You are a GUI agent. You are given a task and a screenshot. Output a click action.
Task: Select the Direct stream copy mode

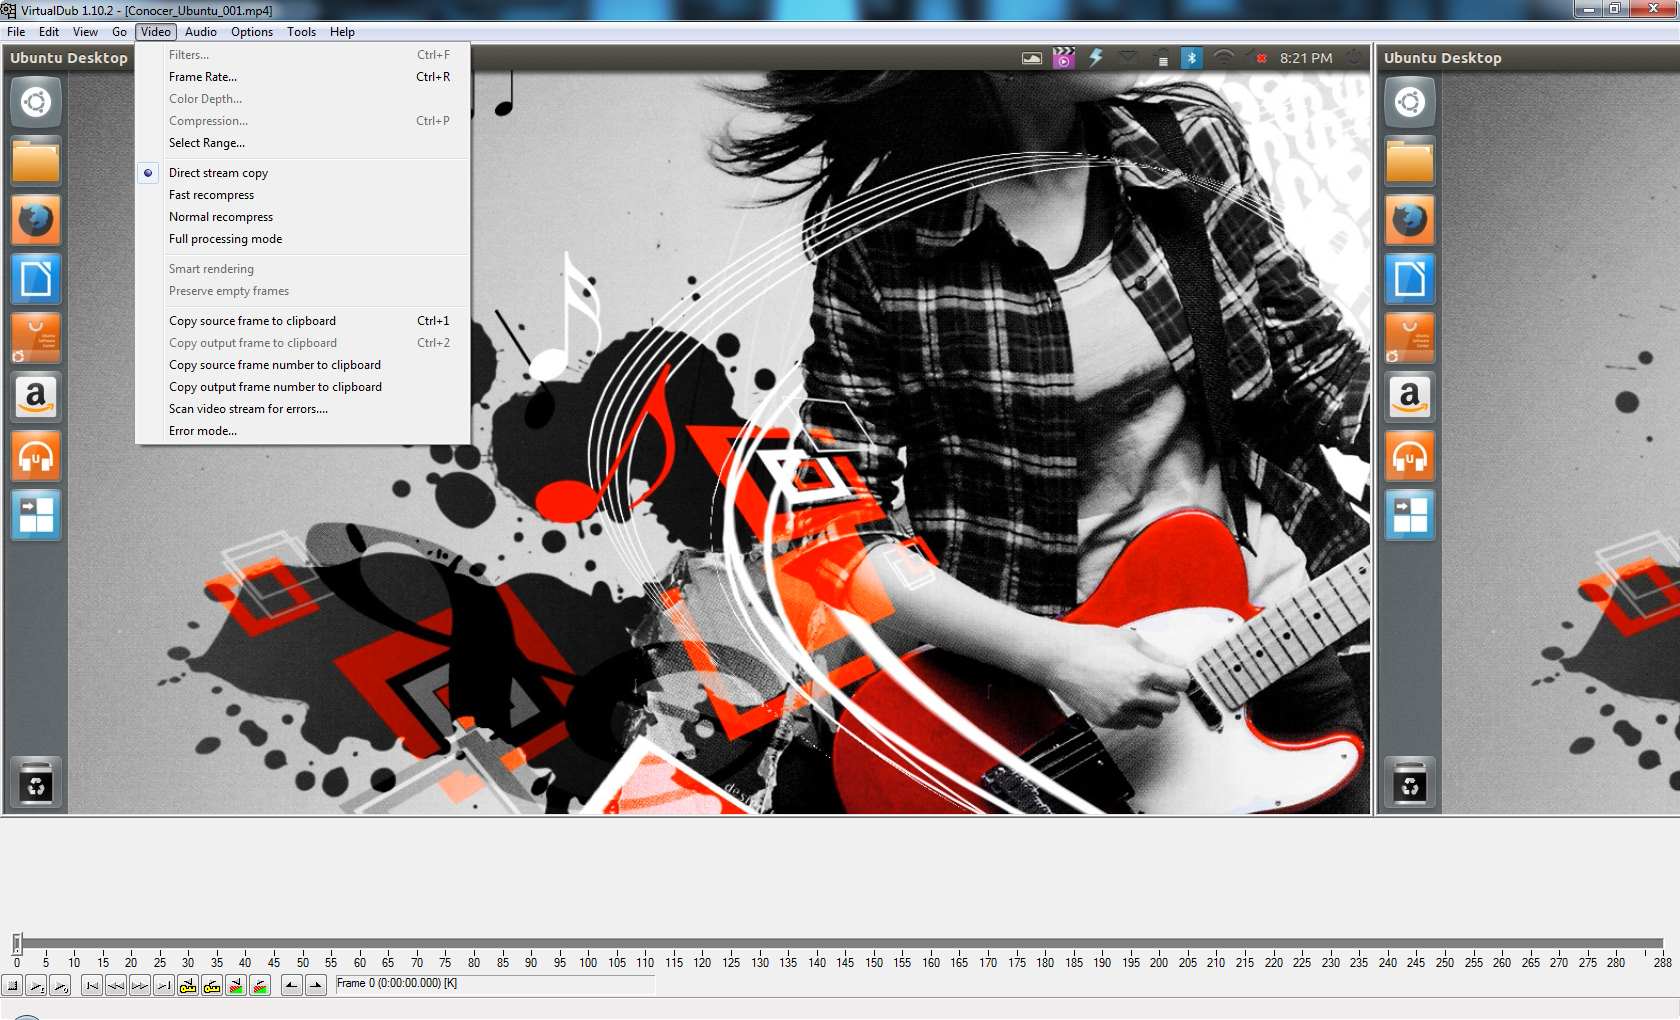[x=303, y=173]
